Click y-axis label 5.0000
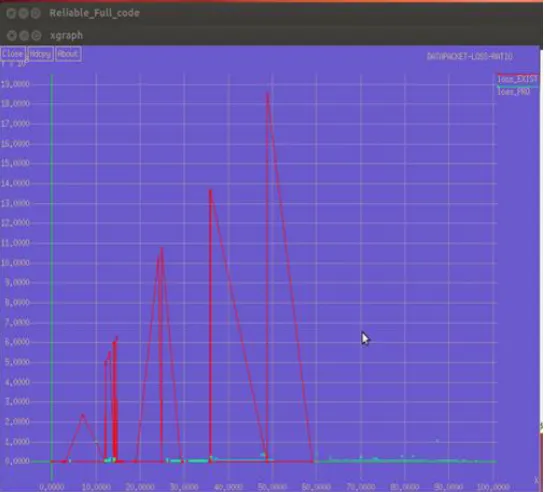545x492 pixels. 17,362
